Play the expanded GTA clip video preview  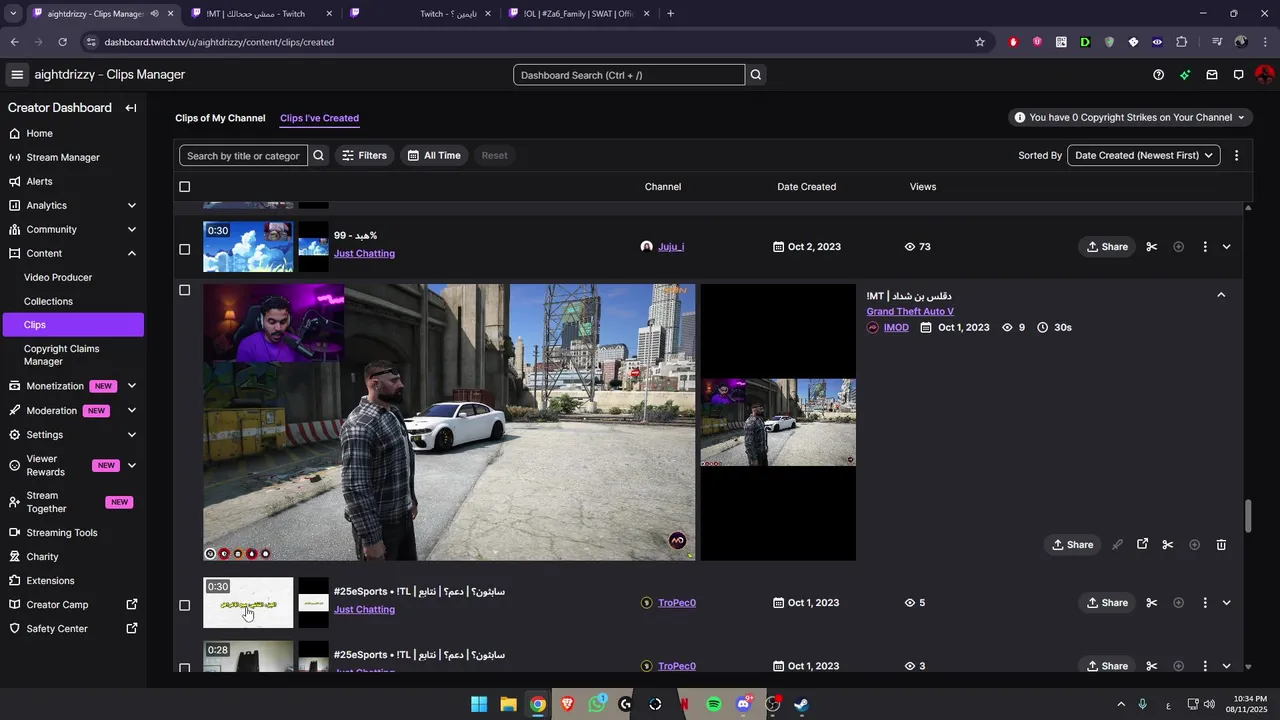449,422
